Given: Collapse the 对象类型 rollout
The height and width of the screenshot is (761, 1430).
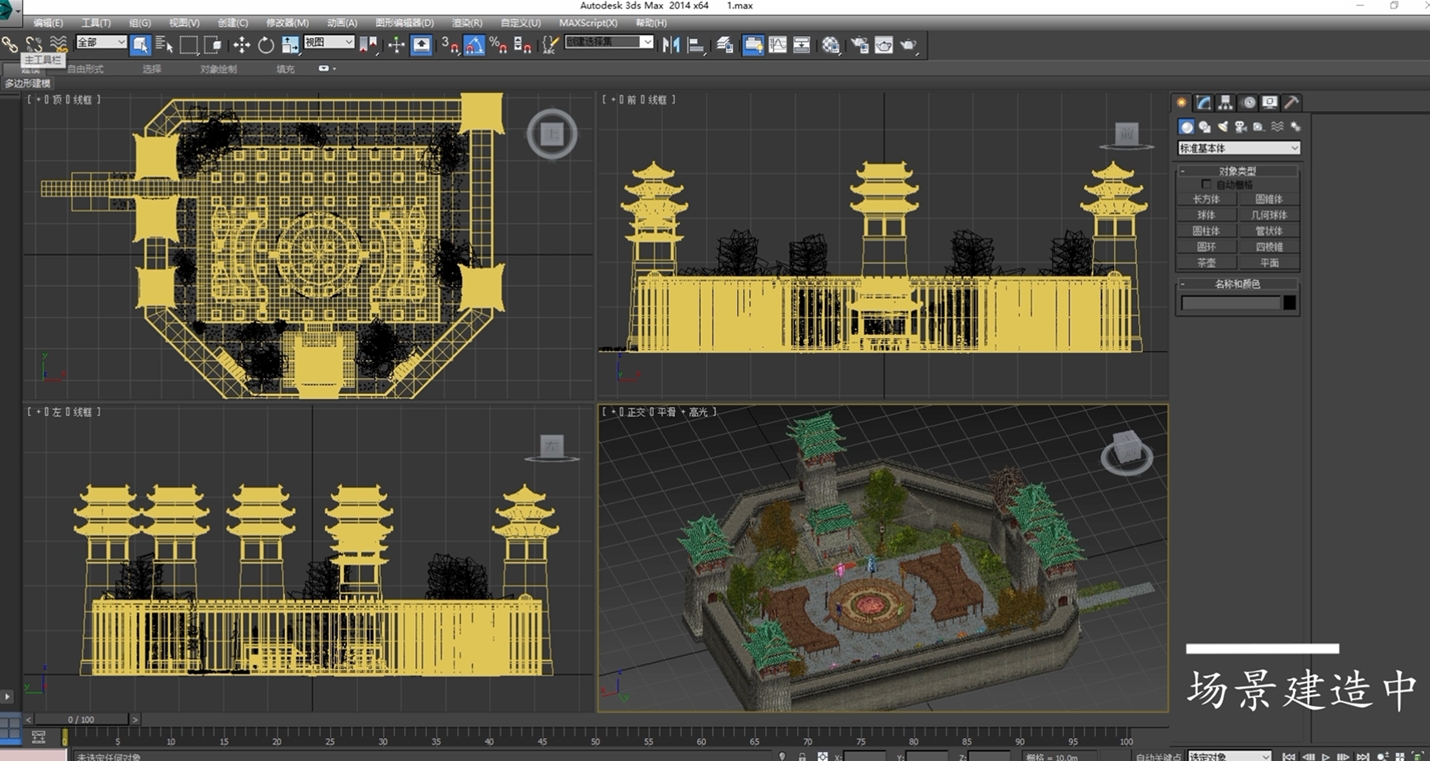Looking at the screenshot, I should [1238, 171].
